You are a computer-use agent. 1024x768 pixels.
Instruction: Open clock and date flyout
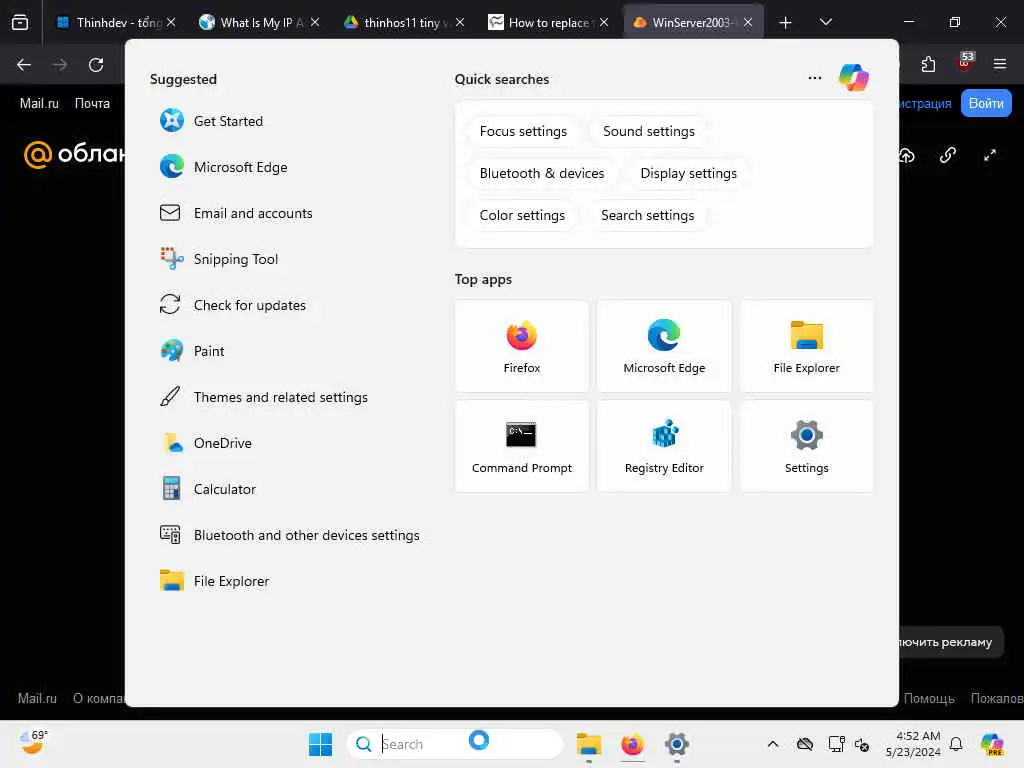click(x=914, y=744)
